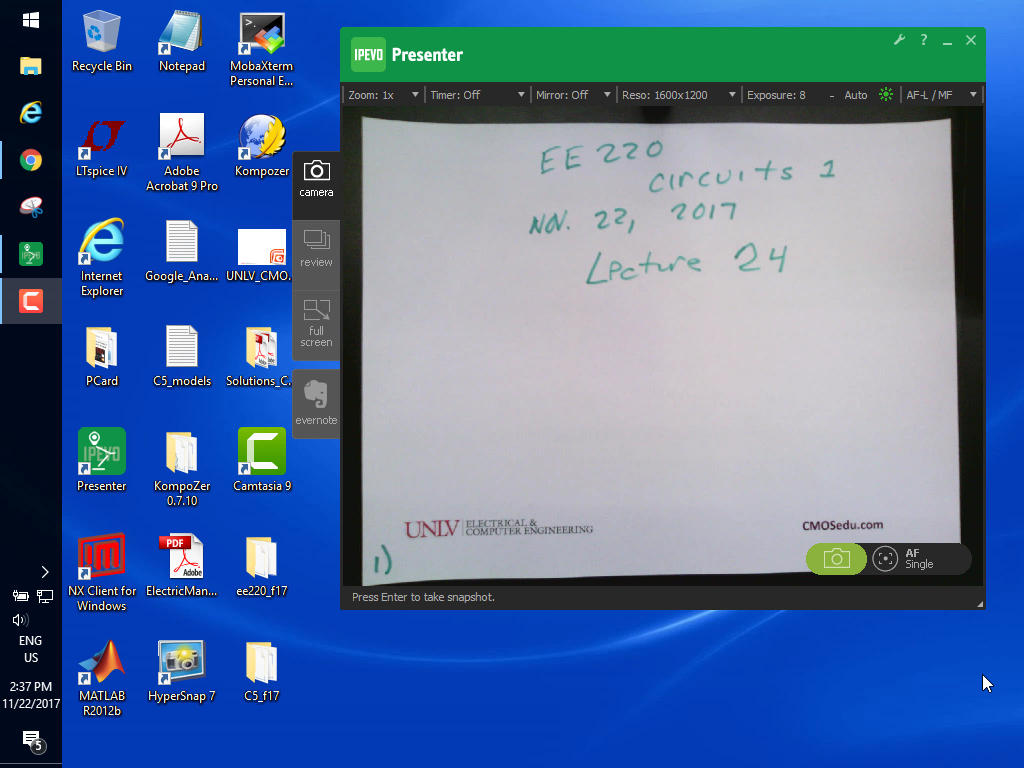Select the UNLV_CMO... file on desktop
The height and width of the screenshot is (768, 1024).
click(x=260, y=255)
